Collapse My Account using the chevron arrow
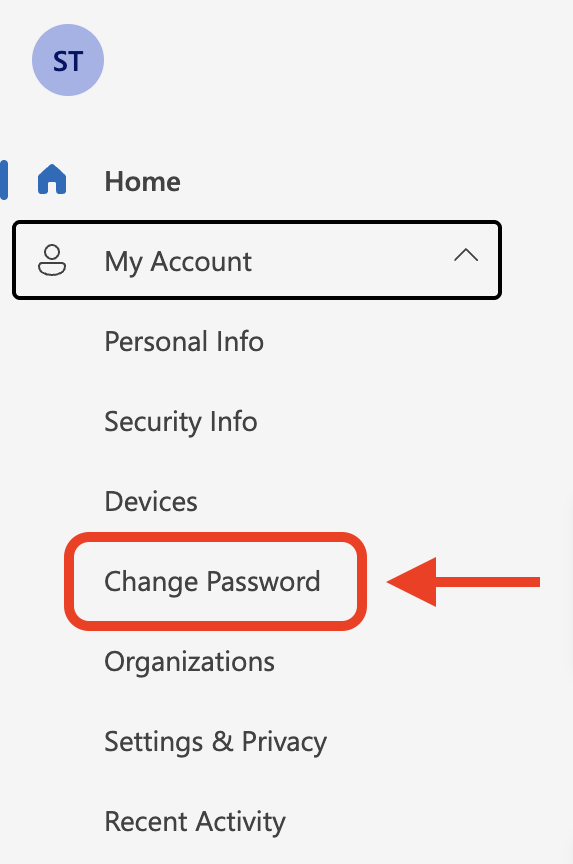This screenshot has height=864, width=573. tap(466, 255)
